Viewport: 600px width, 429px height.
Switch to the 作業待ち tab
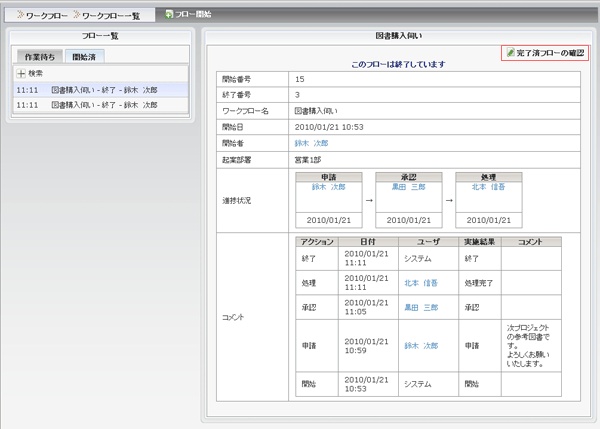[x=40, y=57]
